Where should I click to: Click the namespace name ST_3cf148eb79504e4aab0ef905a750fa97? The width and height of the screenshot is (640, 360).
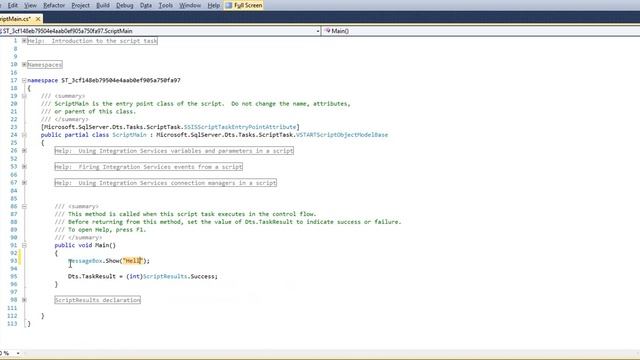[121, 80]
